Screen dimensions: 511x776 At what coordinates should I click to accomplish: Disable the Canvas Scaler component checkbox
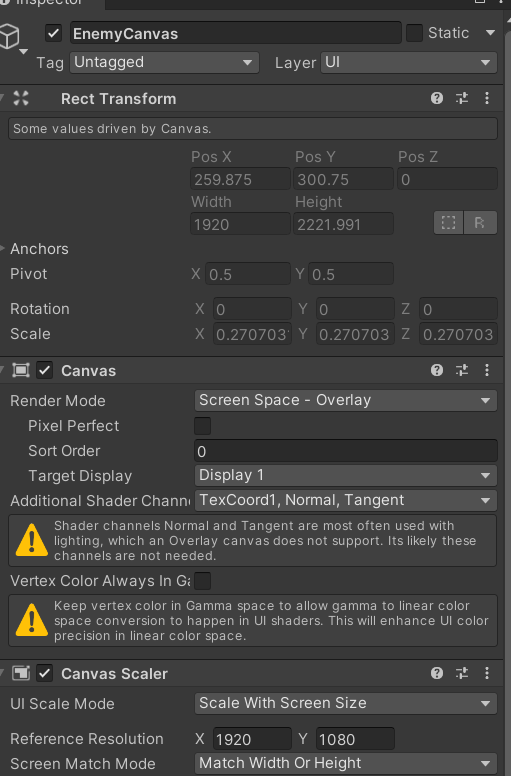click(45, 673)
